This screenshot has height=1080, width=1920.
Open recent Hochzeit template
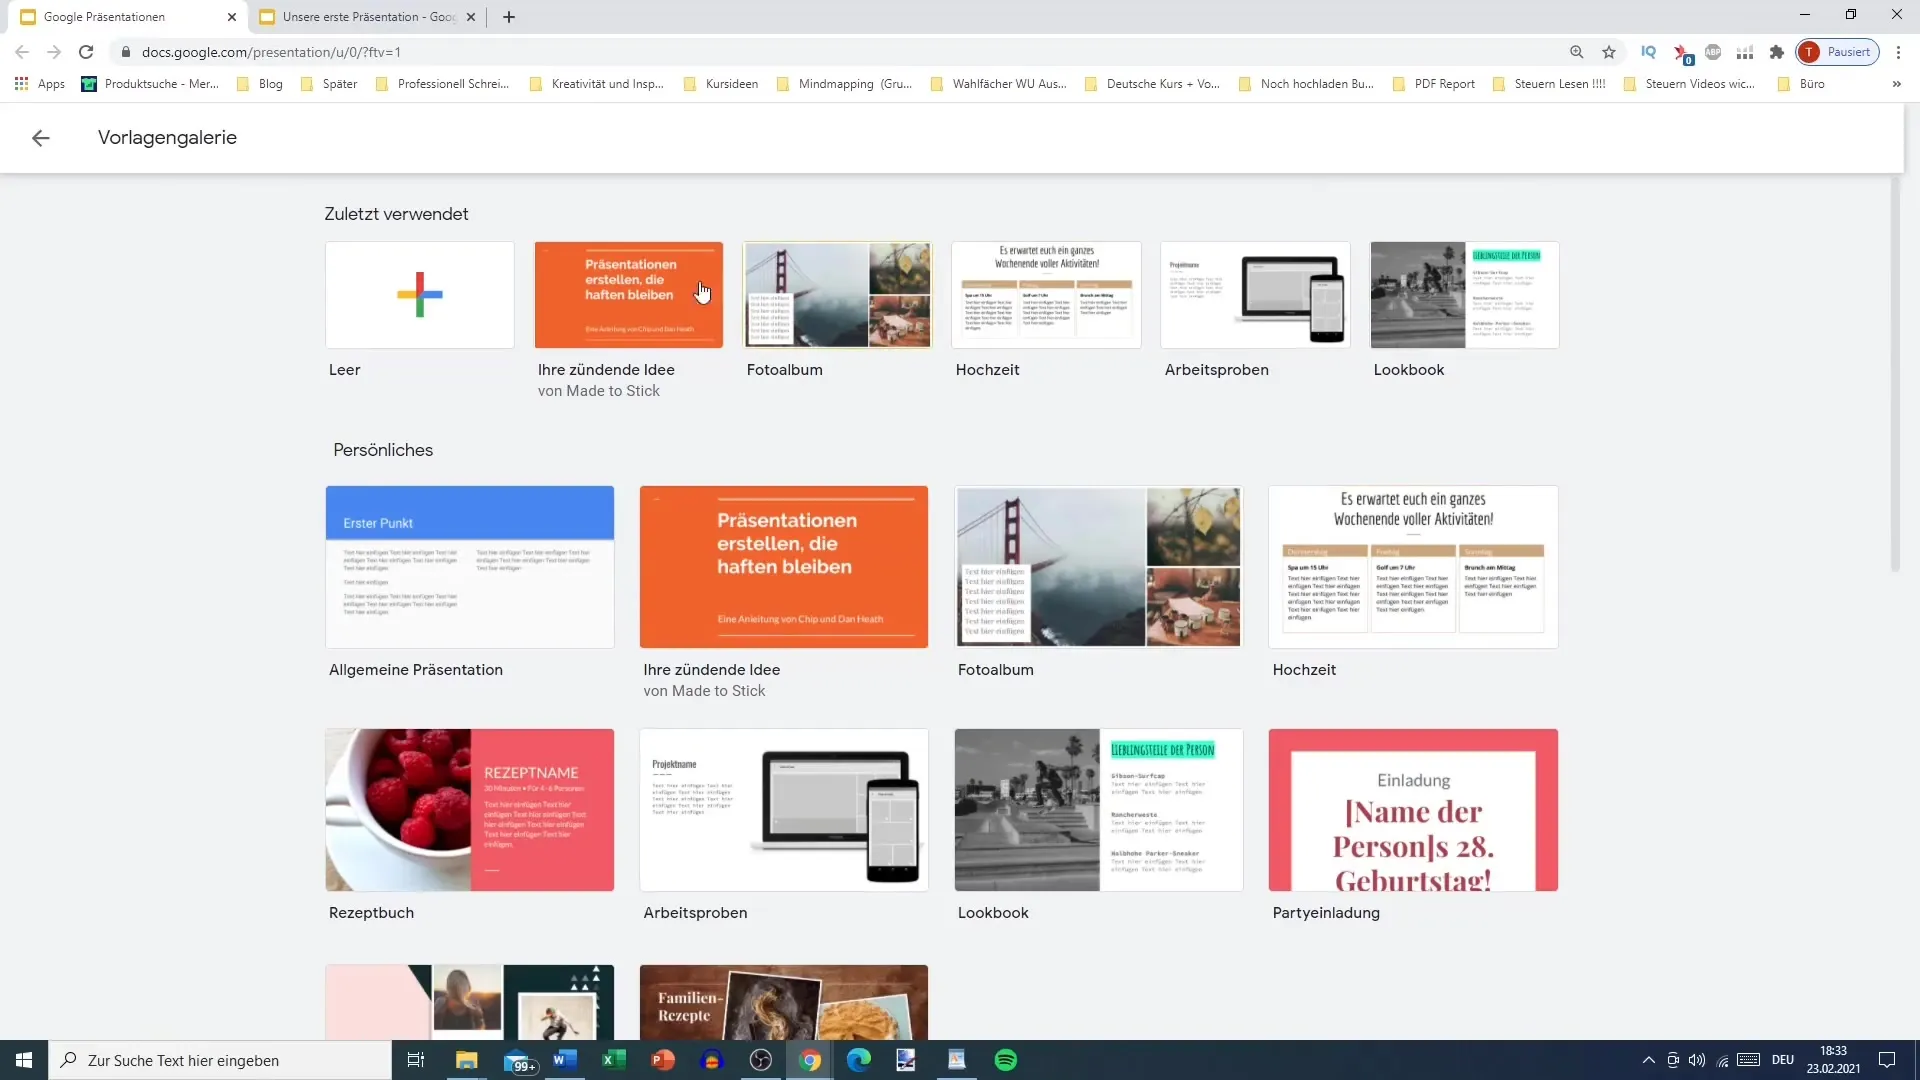[1047, 295]
